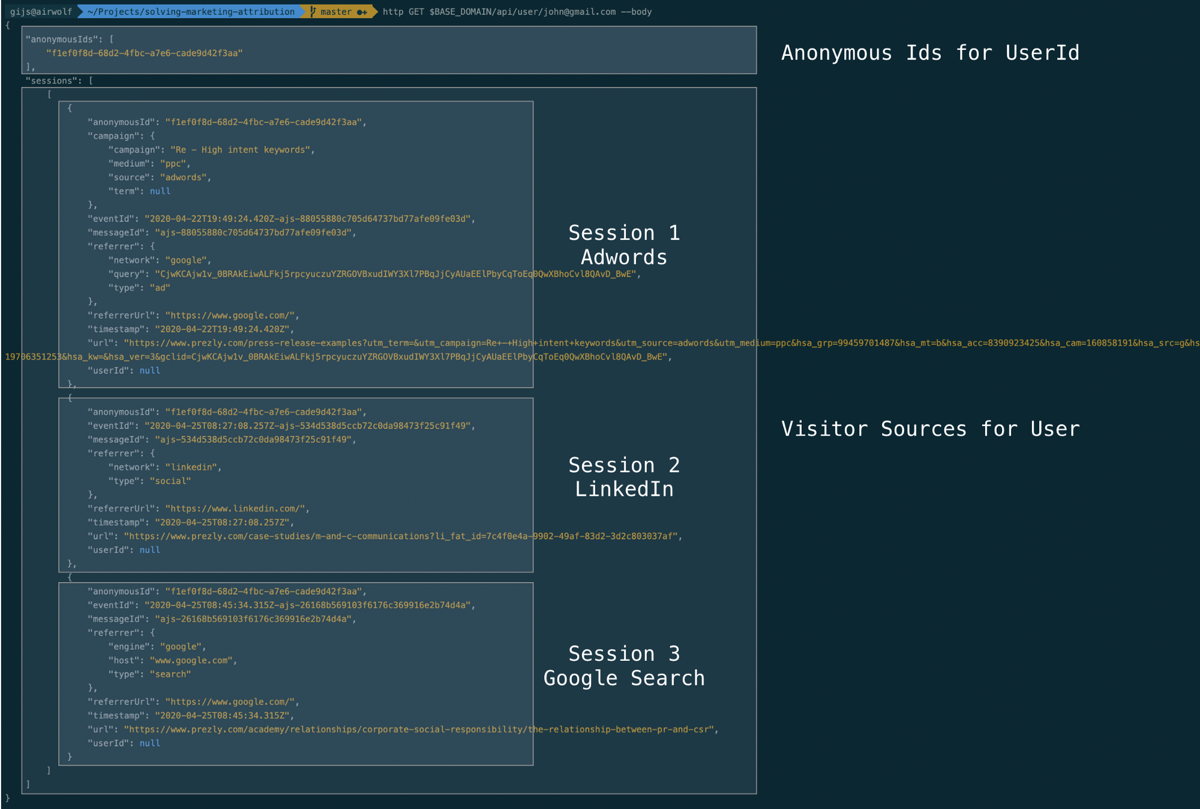Click the "sessions" key
1200x809 pixels.
coord(52,79)
